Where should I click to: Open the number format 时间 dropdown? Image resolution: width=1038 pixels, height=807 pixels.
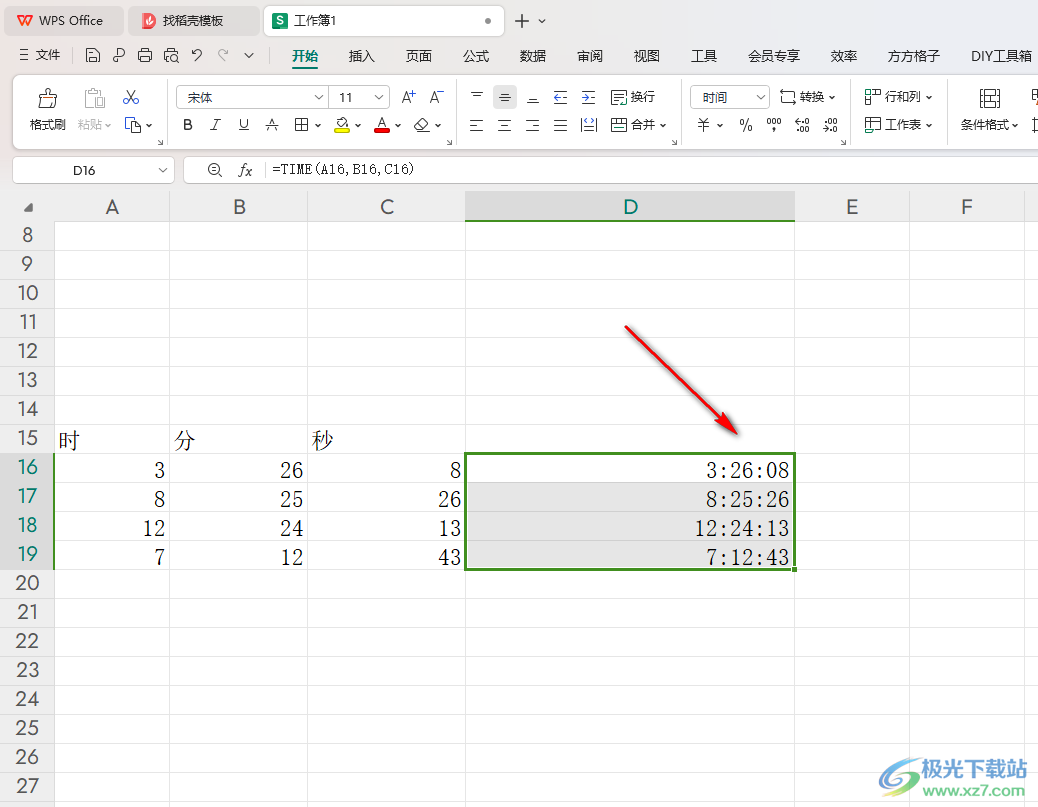(x=761, y=97)
